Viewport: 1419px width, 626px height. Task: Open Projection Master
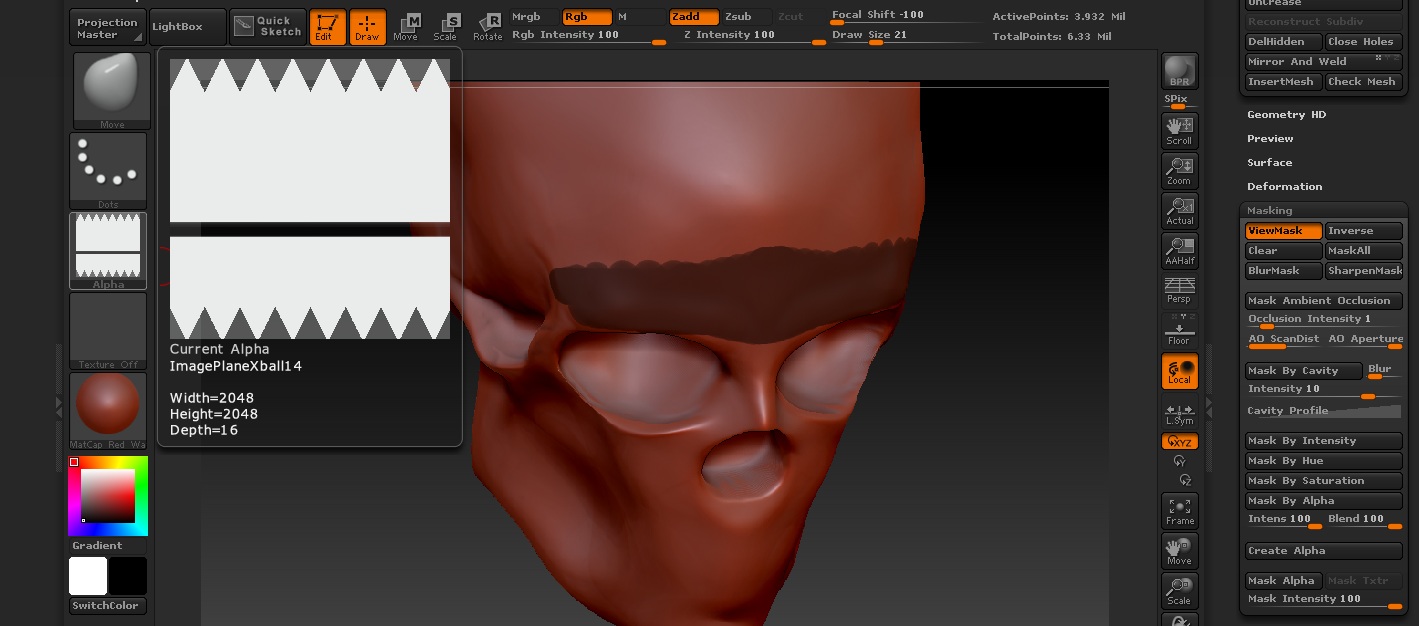click(108, 28)
